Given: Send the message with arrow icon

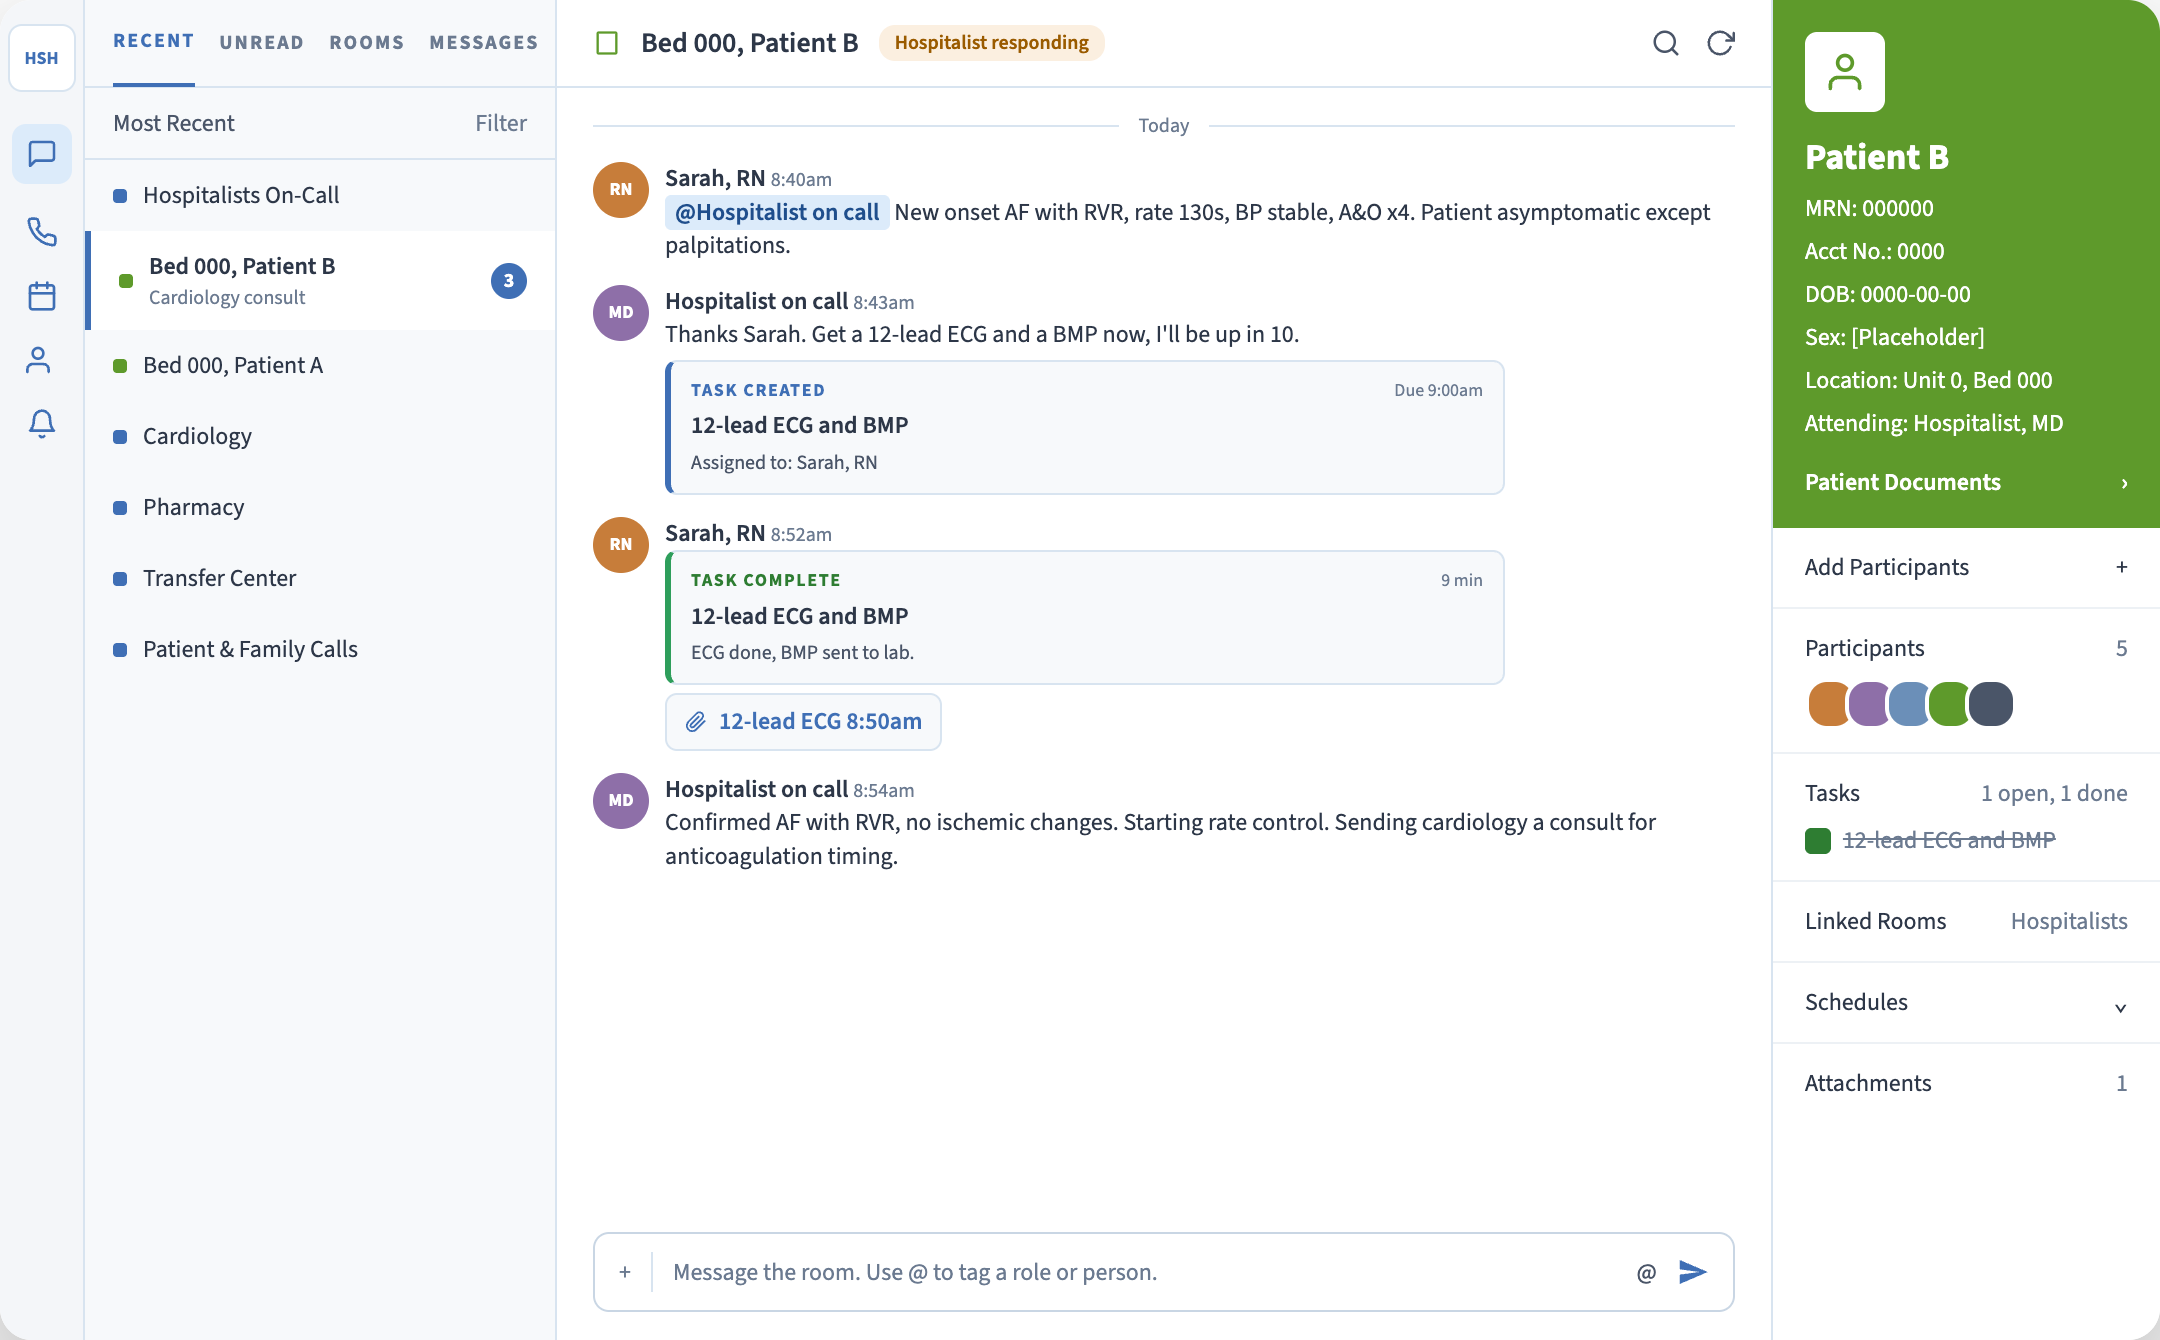Looking at the screenshot, I should (1692, 1272).
